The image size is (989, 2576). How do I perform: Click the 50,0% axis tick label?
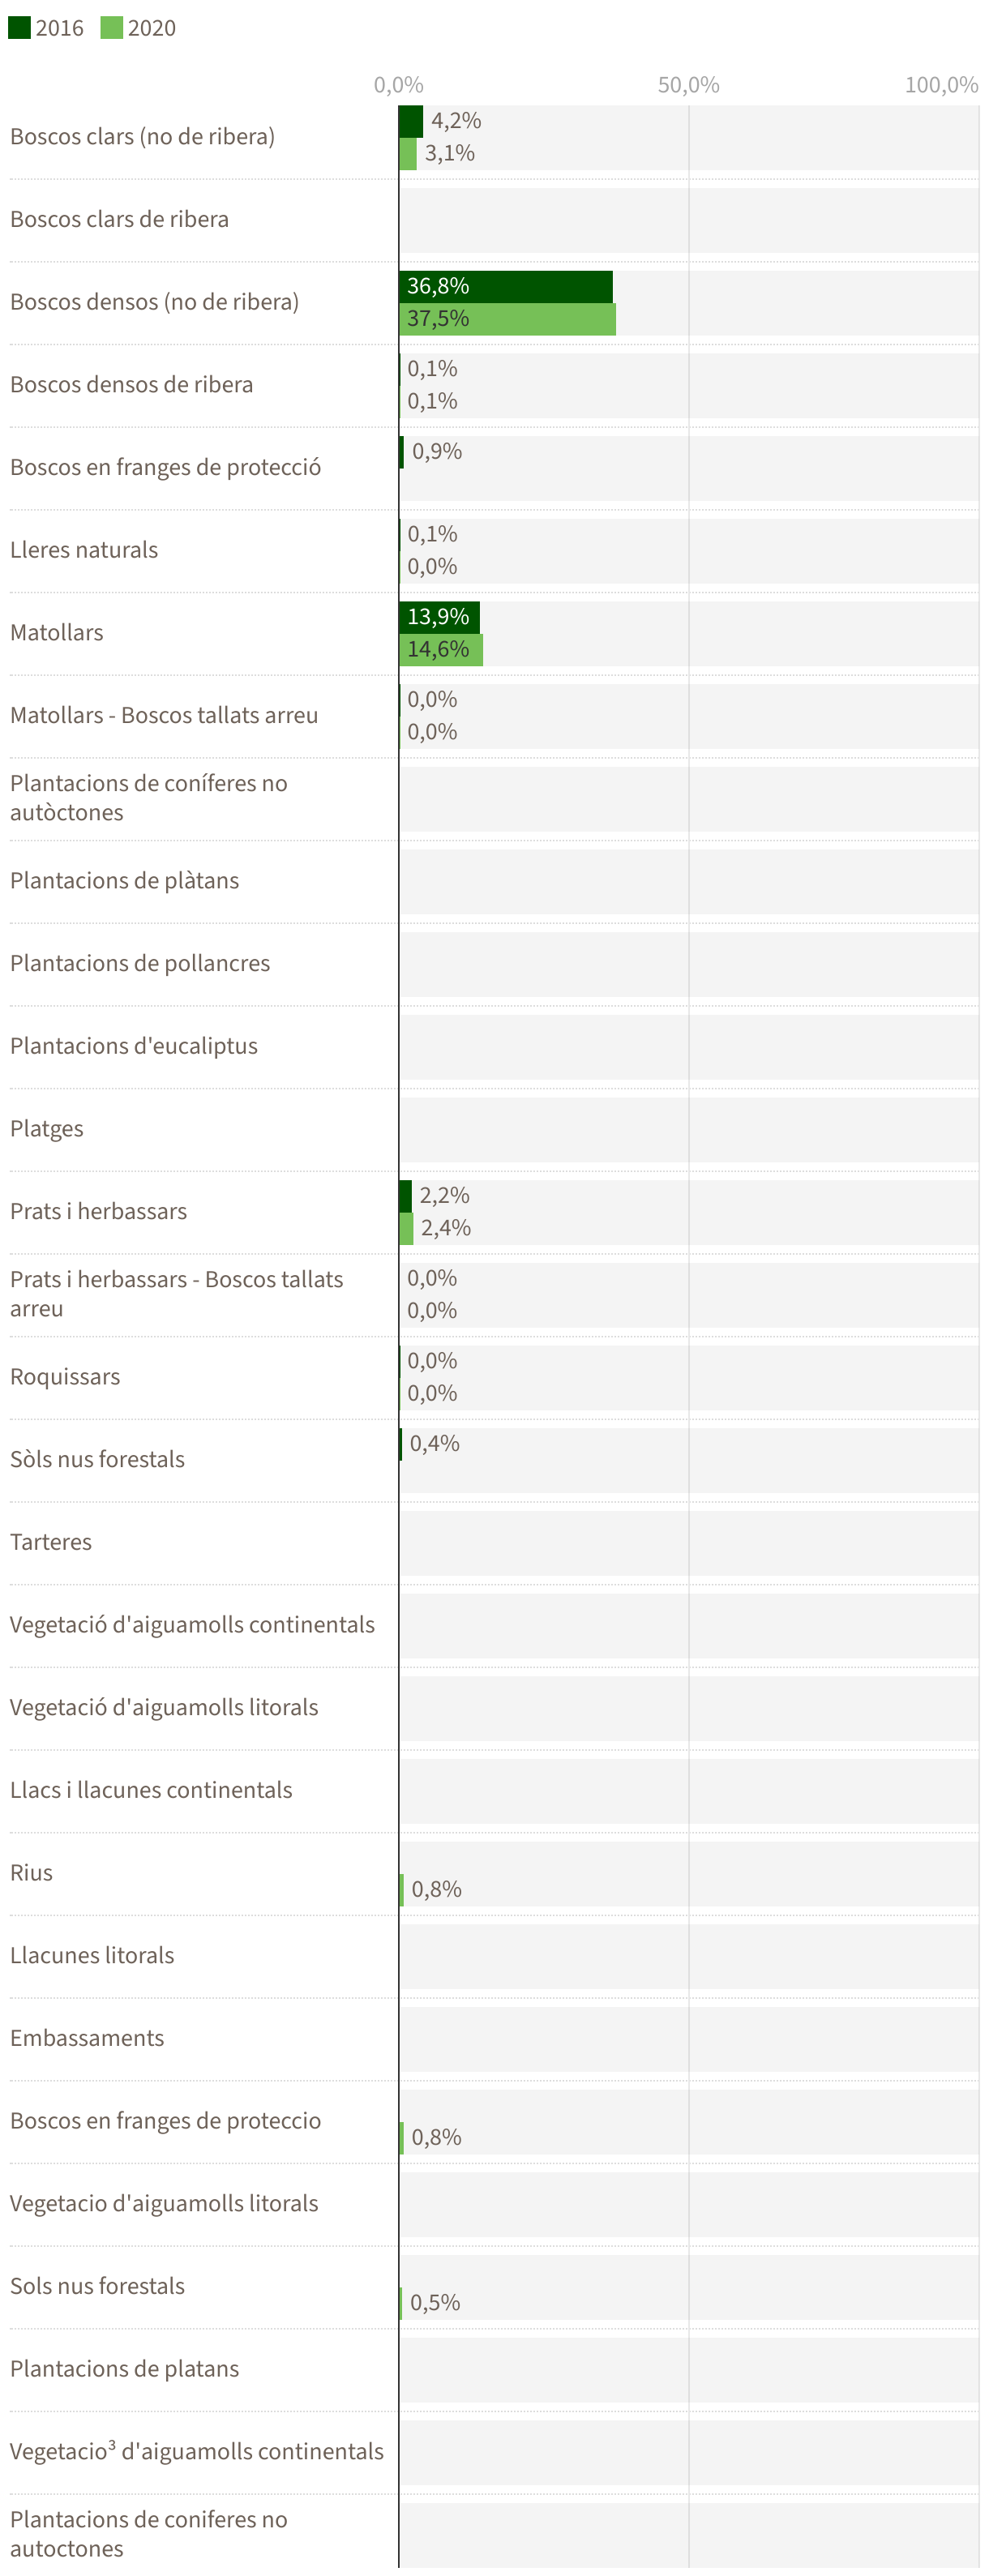click(688, 85)
